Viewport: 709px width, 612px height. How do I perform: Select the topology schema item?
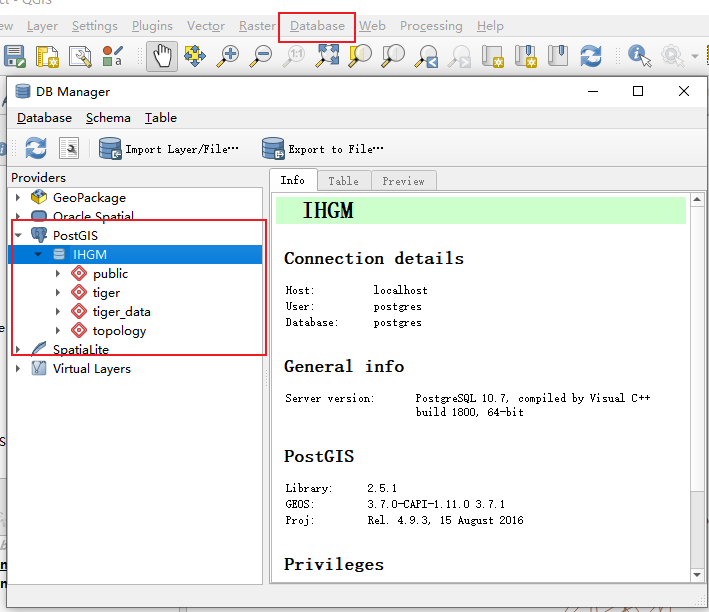[x=119, y=331]
